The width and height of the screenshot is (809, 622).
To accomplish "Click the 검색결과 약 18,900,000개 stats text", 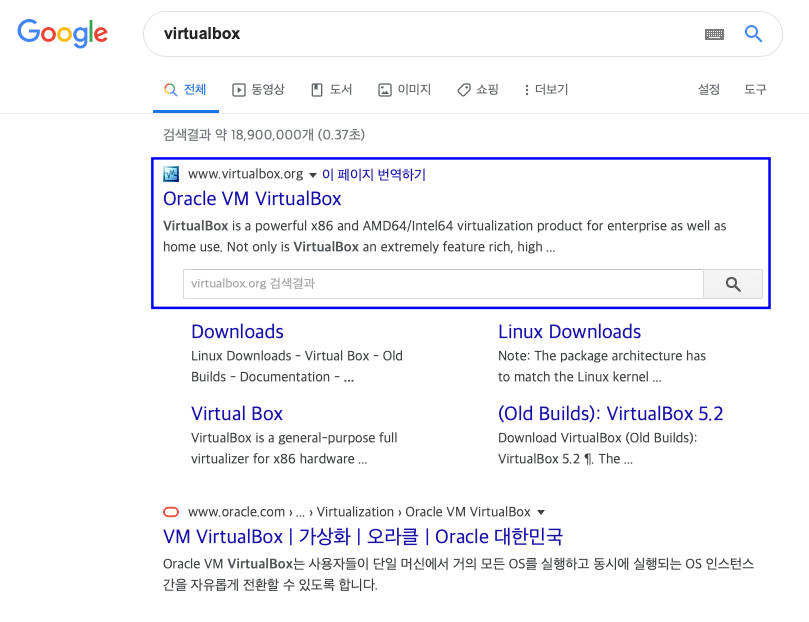I will pos(264,135).
